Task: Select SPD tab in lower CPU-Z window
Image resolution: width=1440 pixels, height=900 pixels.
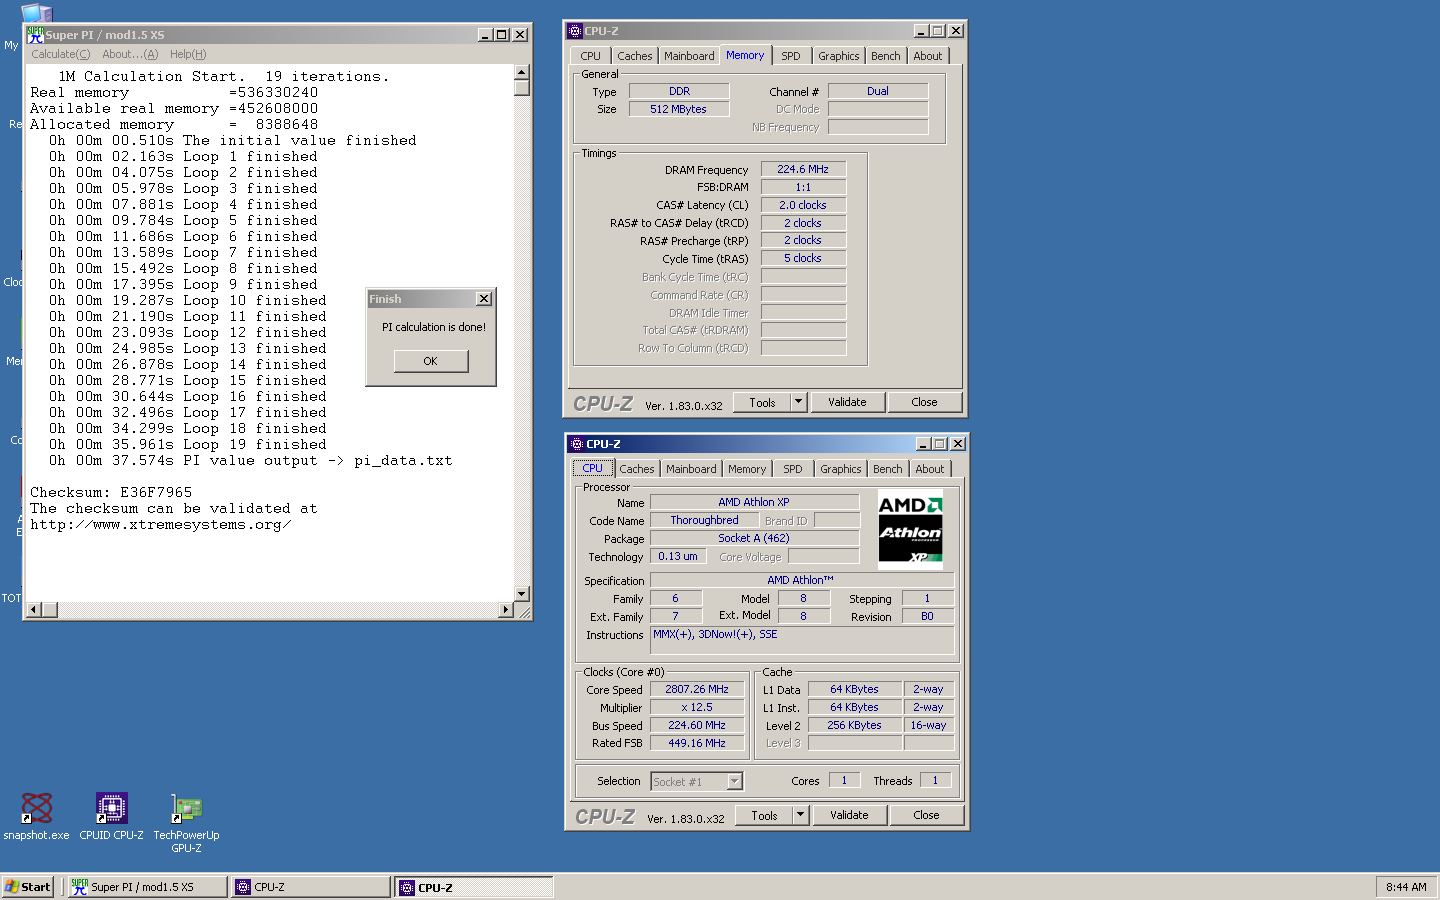Action: click(793, 469)
